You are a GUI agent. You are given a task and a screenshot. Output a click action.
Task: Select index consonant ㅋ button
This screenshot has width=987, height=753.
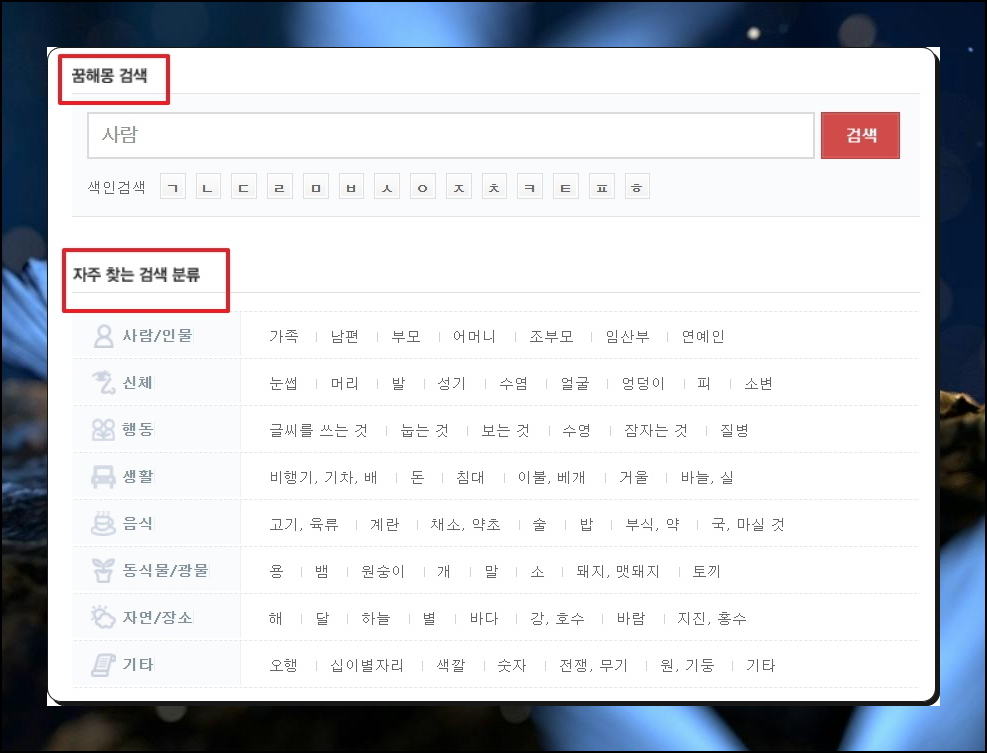(x=530, y=187)
